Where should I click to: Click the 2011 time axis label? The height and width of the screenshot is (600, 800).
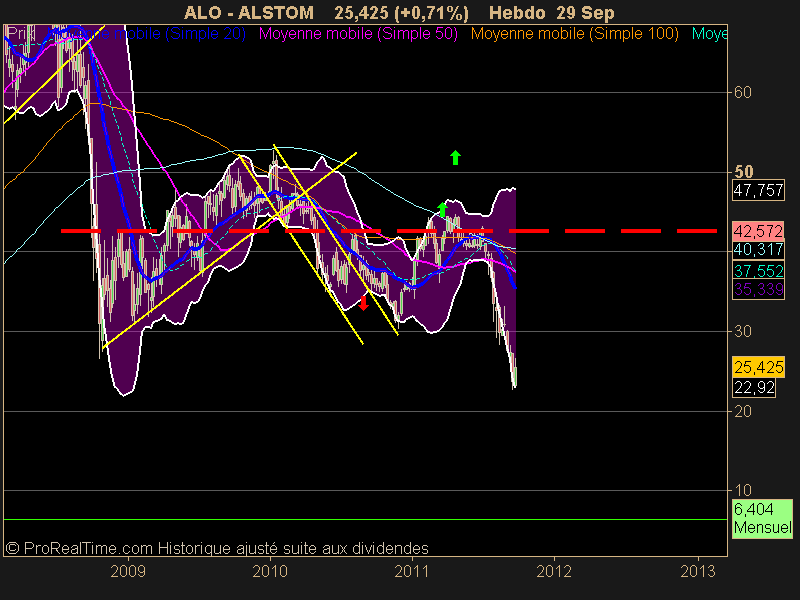click(412, 571)
